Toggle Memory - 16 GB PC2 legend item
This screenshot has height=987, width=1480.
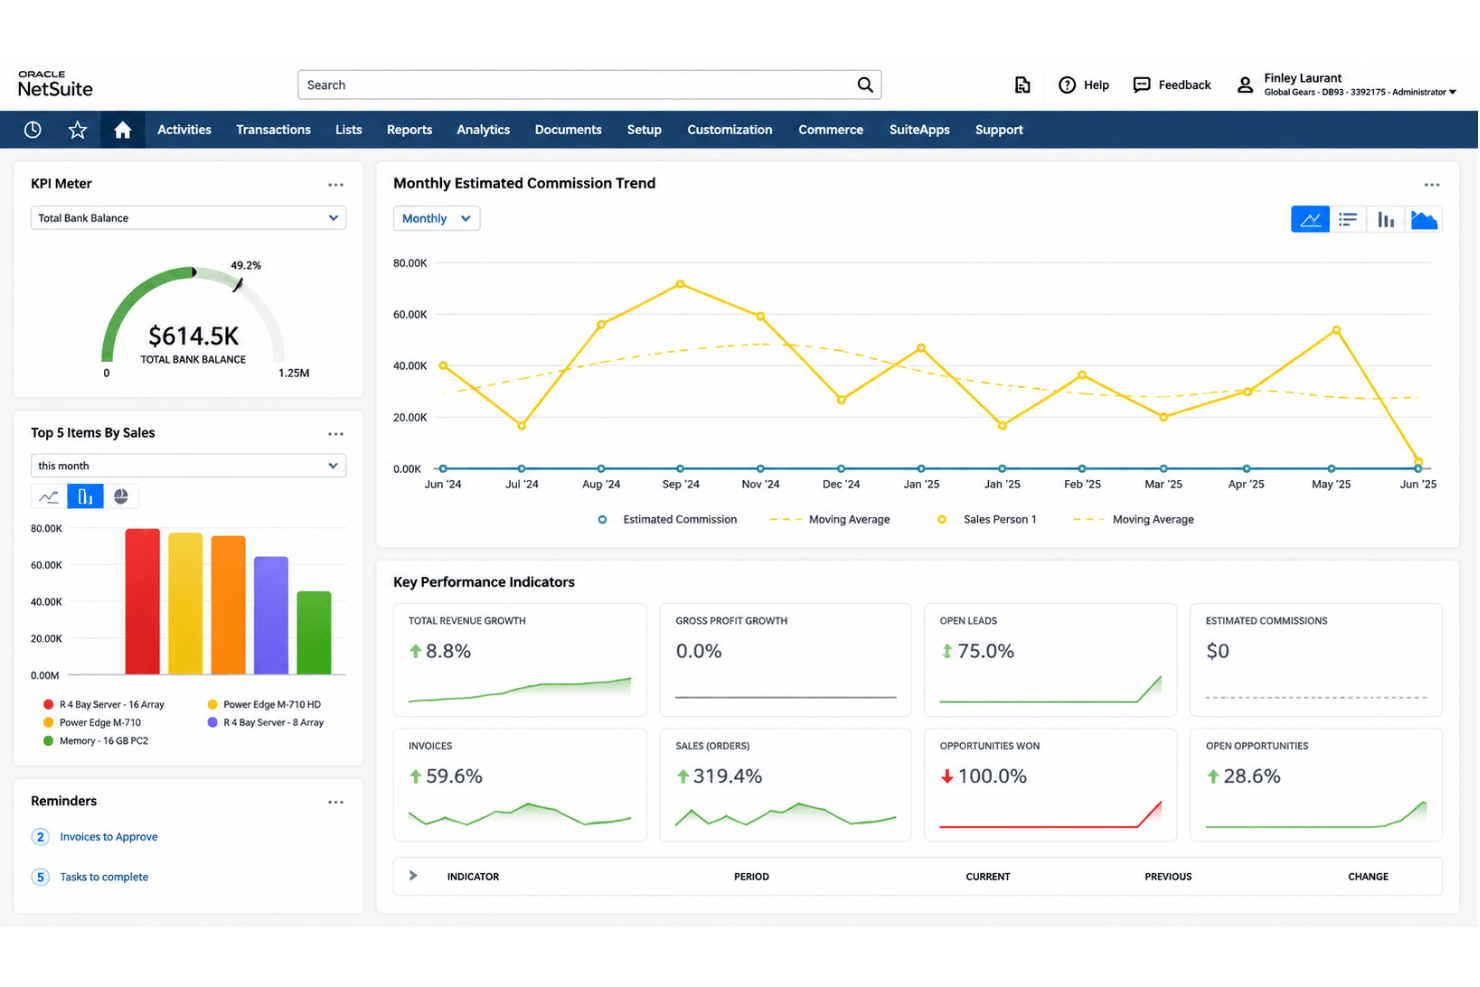[x=95, y=741]
